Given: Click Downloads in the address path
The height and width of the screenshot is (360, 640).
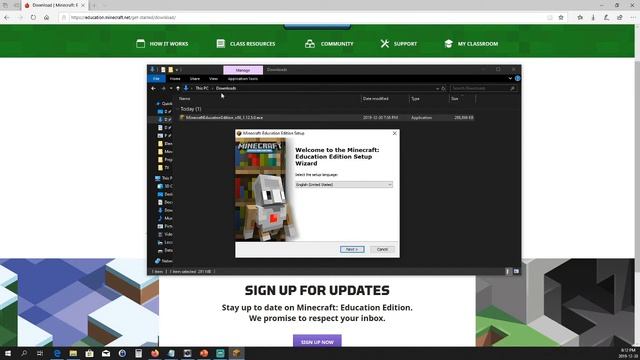Looking at the screenshot, I should [226, 88].
